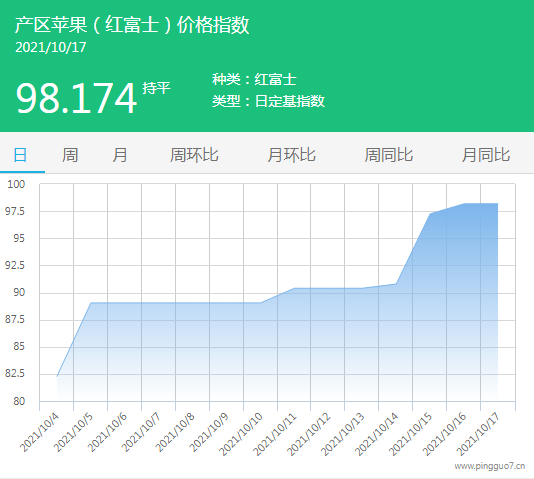Switch to the 周 weekly tab
Image resolution: width=534 pixels, height=479 pixels.
click(x=70, y=155)
